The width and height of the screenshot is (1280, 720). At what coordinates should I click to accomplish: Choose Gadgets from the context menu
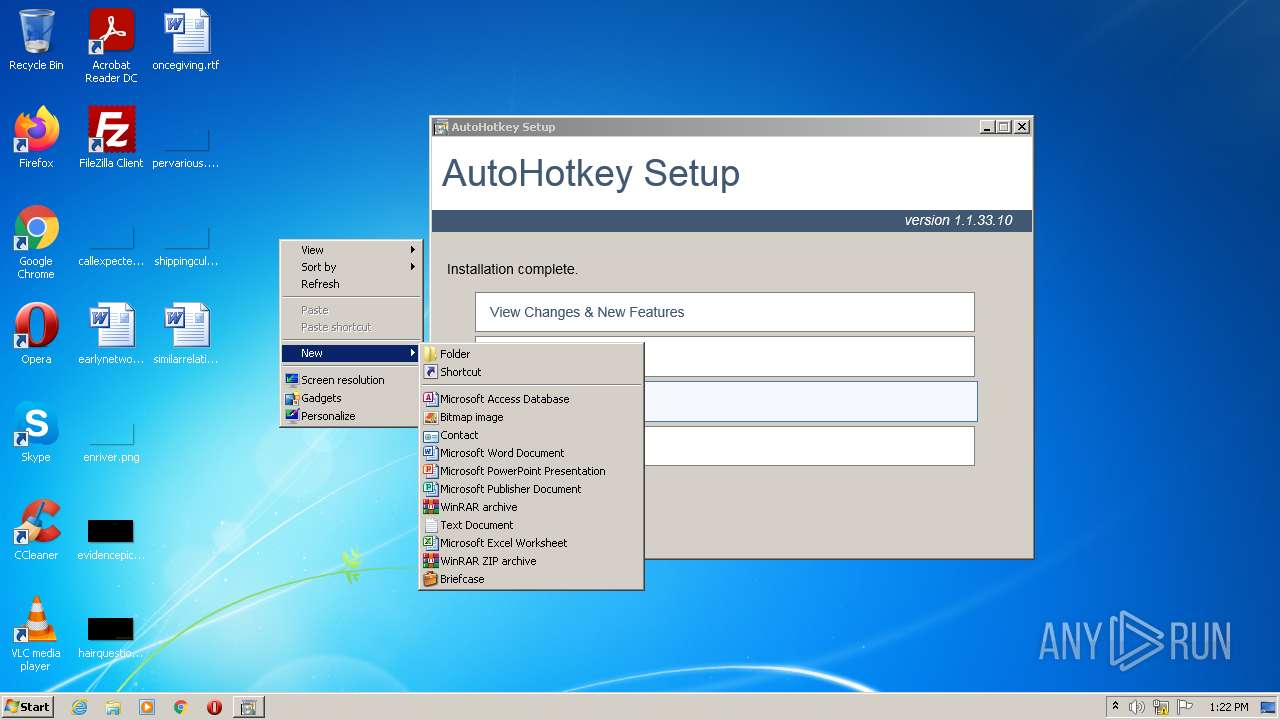click(x=351, y=398)
